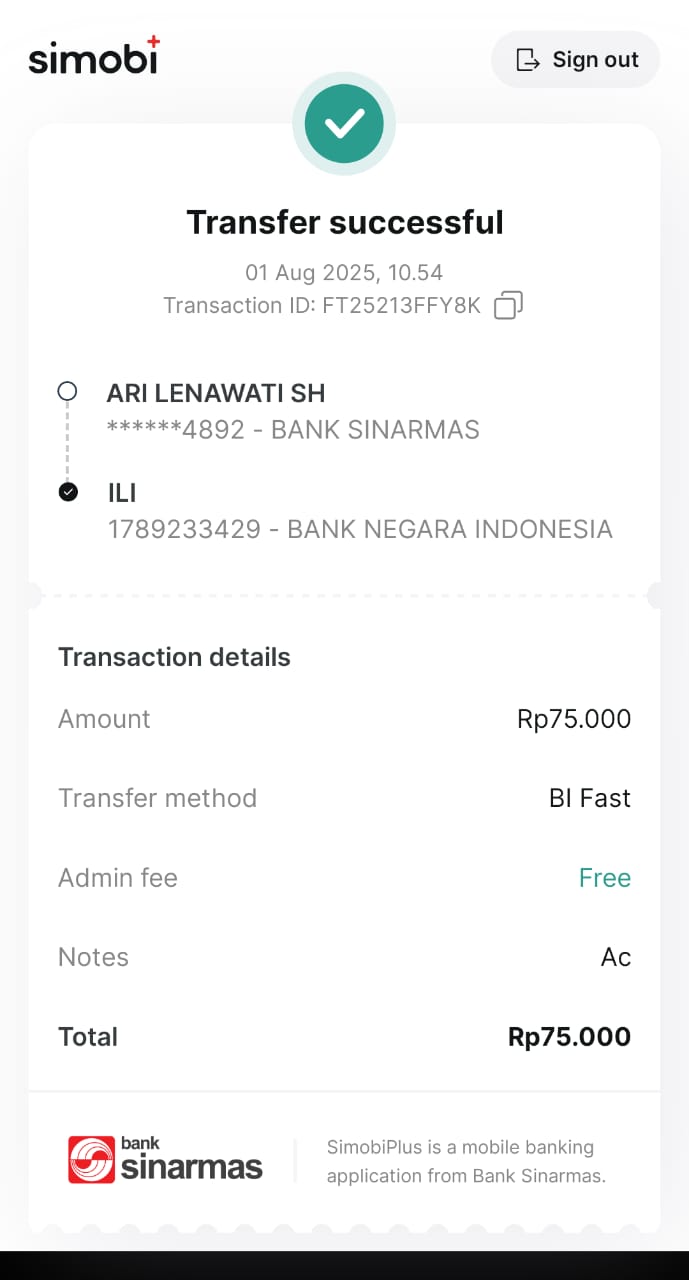Click the Transfer successful heading
The width and height of the screenshot is (689, 1280).
pos(345,222)
